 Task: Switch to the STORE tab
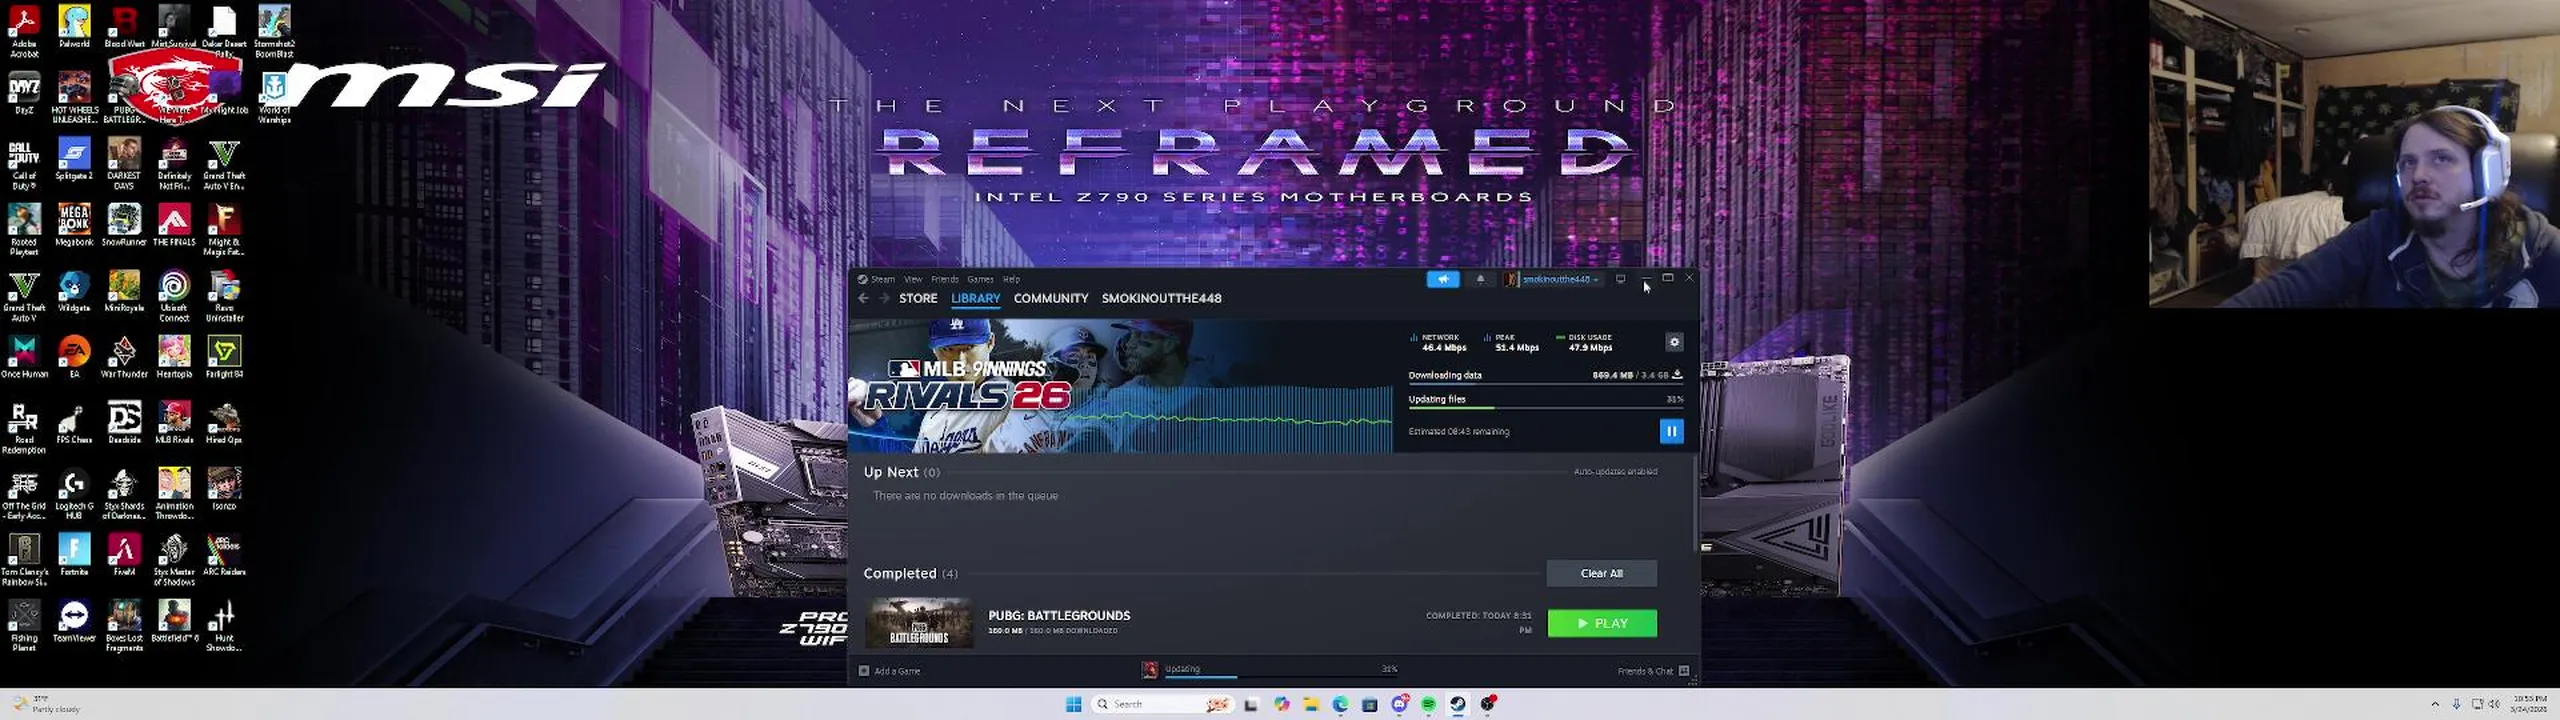918,298
